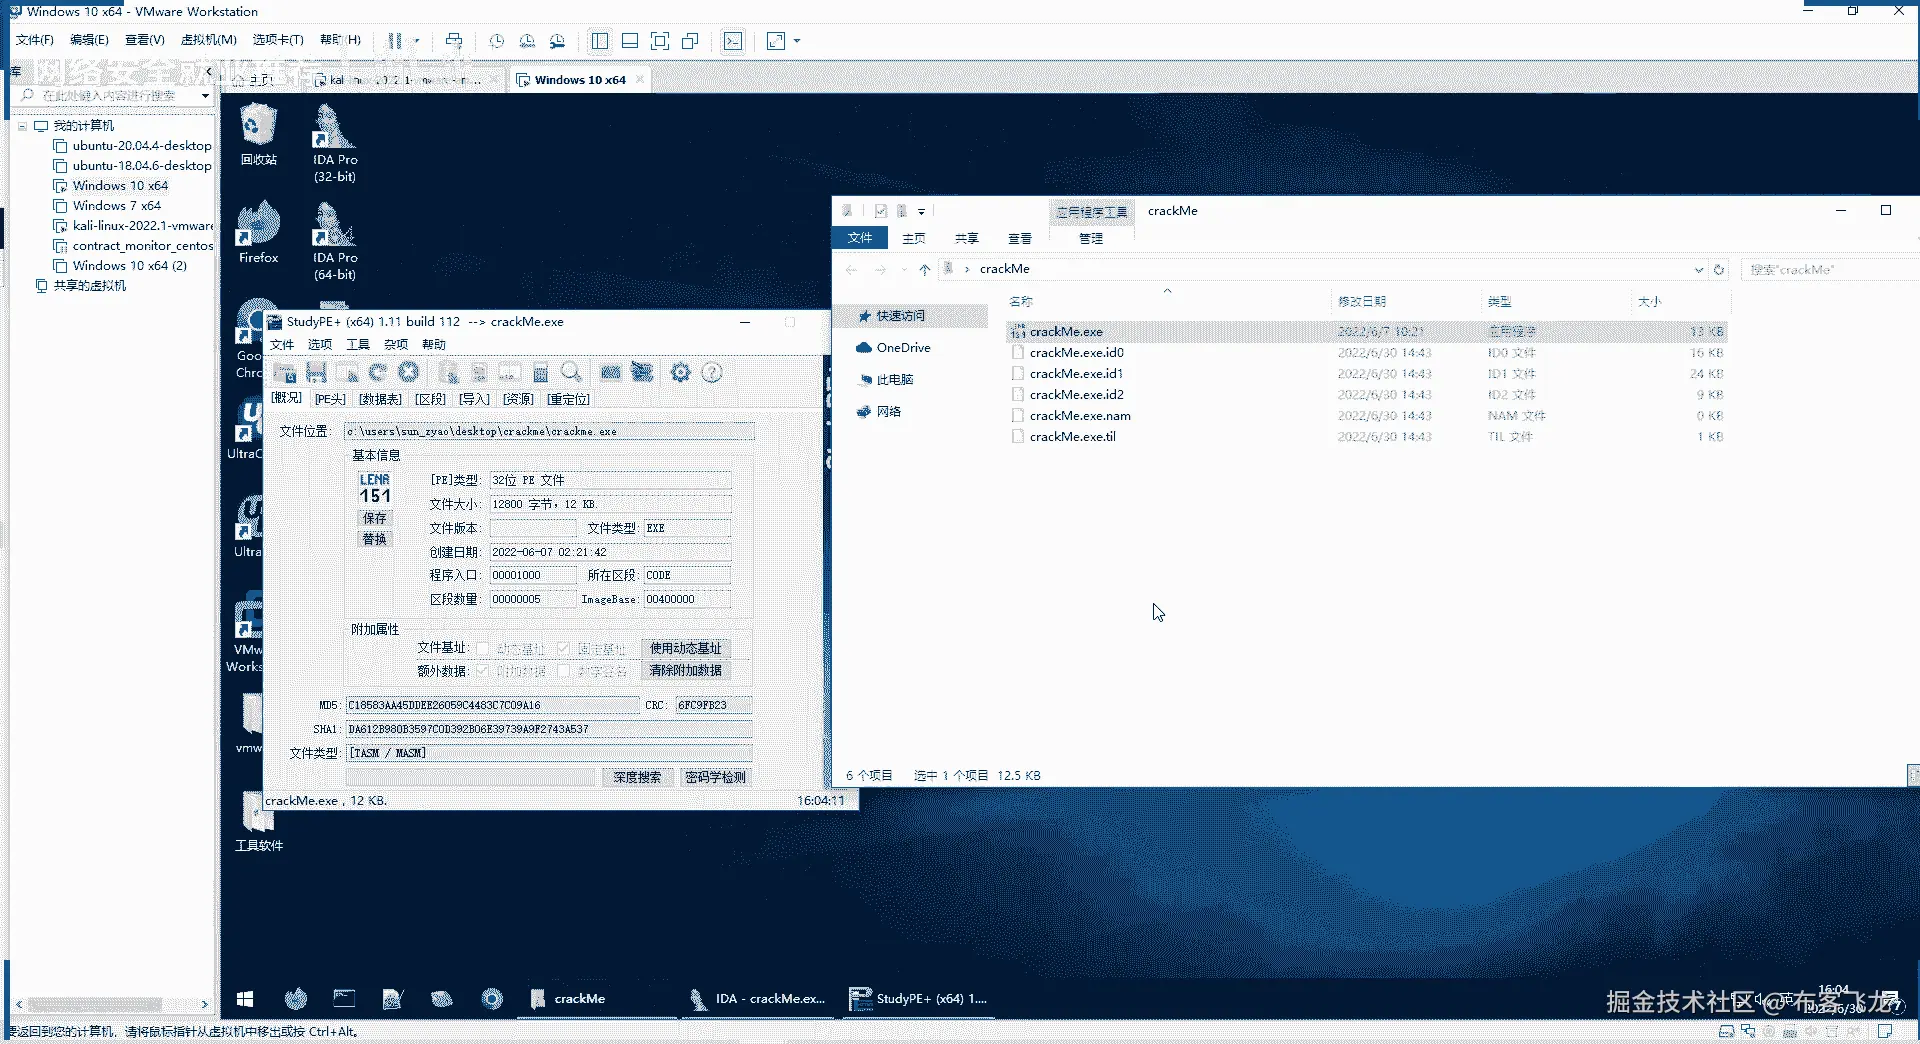
Task: Toggle VMware library sidebar view icon
Action: [600, 41]
